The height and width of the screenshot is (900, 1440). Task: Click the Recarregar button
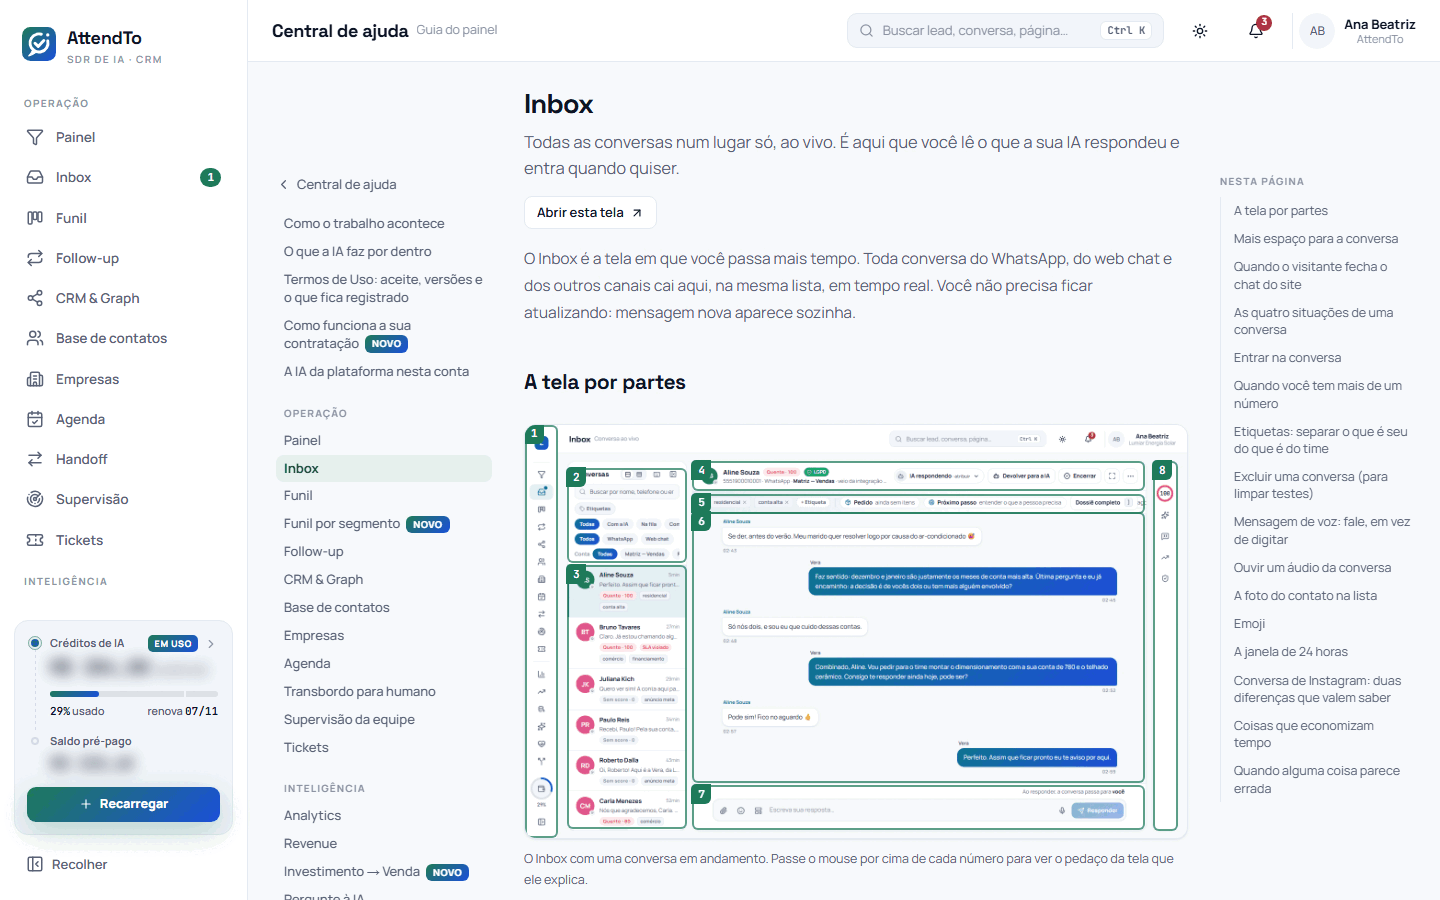coord(124,804)
